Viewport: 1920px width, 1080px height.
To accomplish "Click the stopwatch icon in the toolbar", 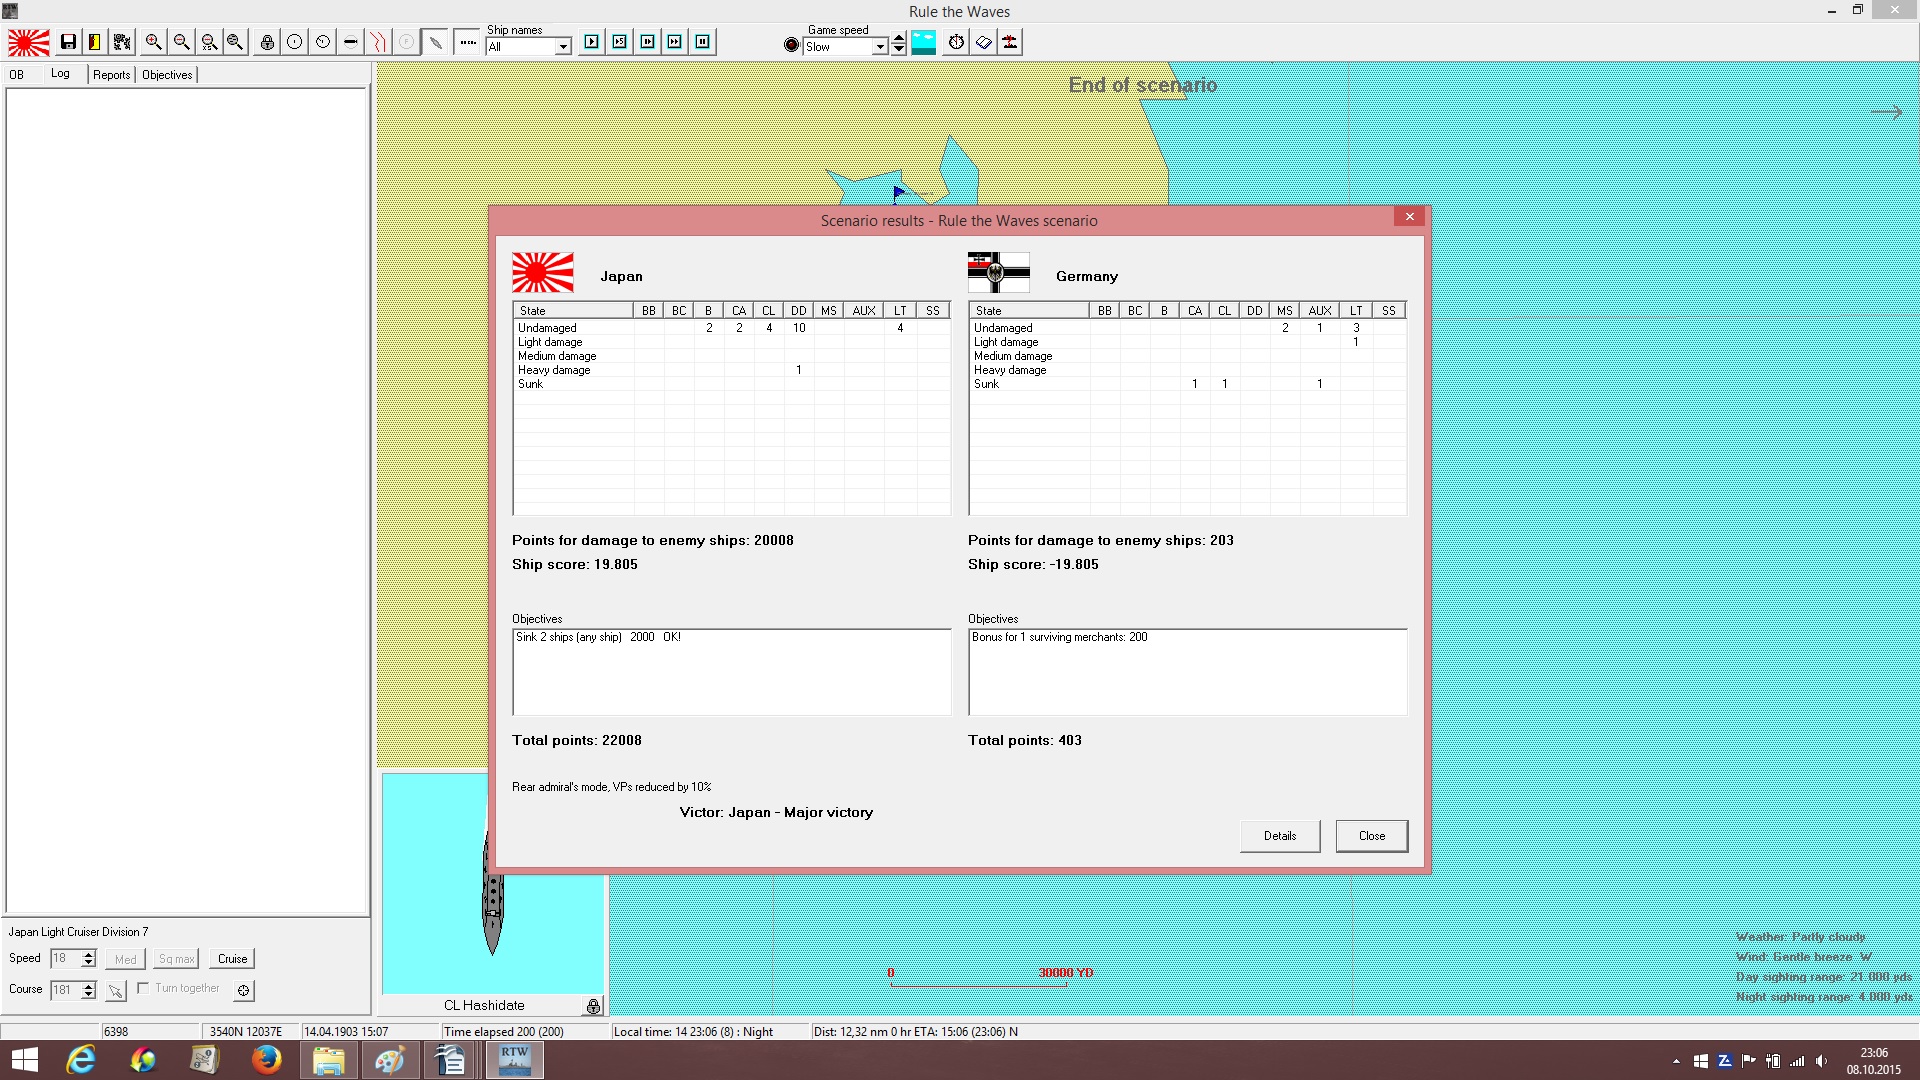I will (x=957, y=42).
